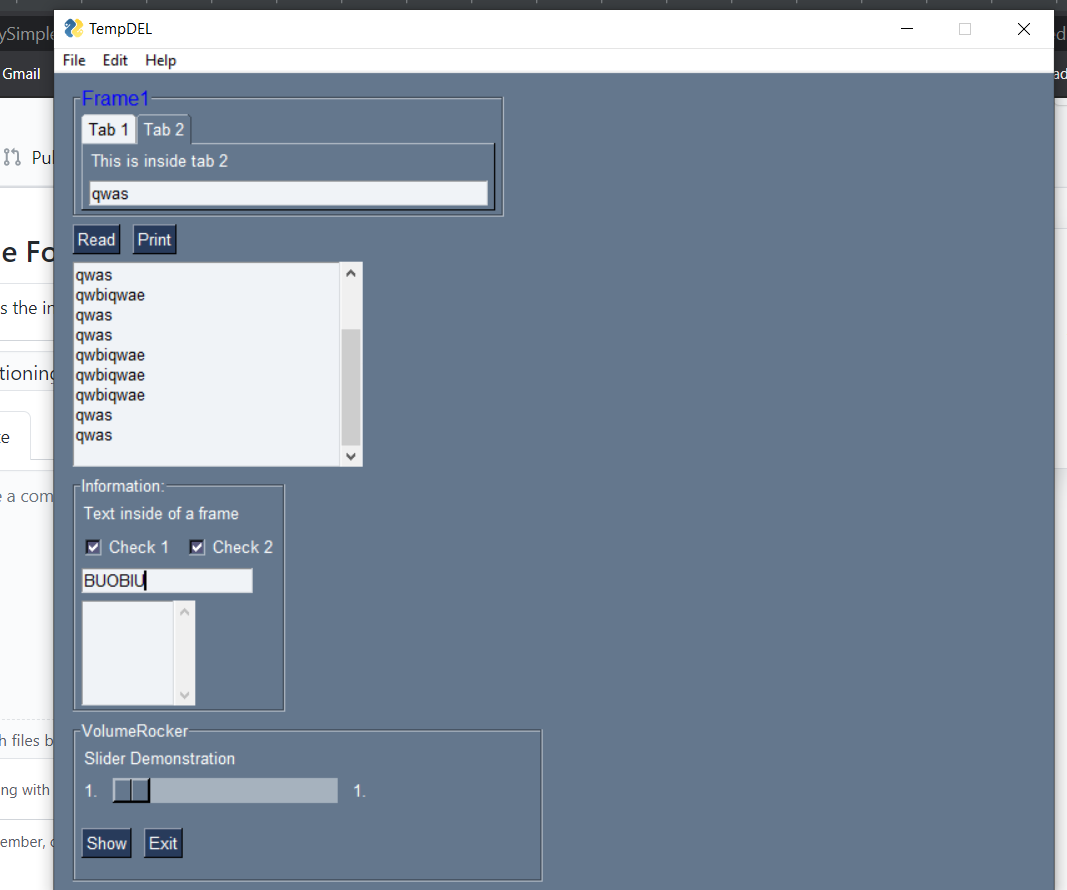This screenshot has width=1067, height=890.
Task: Click the qwas input inside Tab 1
Action: 288,193
